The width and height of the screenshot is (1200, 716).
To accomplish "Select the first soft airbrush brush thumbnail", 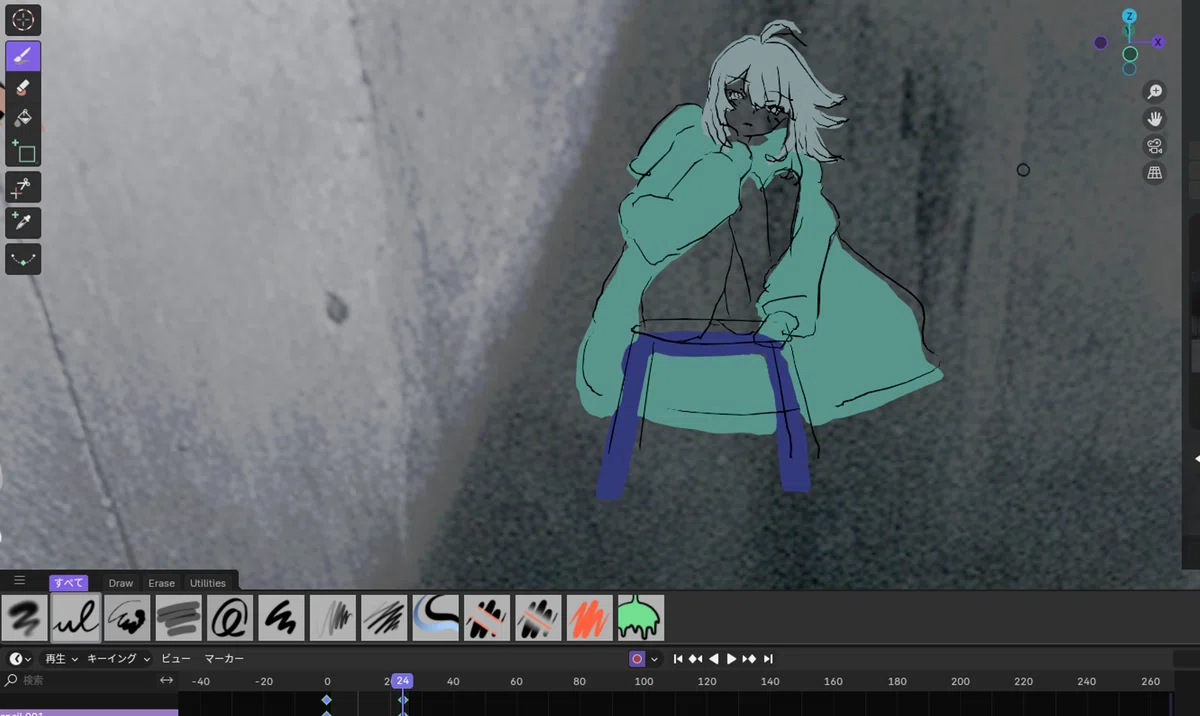I will tap(25, 618).
